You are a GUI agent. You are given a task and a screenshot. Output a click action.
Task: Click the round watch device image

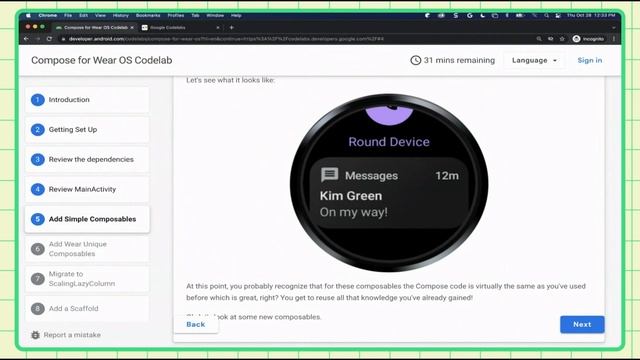click(389, 182)
